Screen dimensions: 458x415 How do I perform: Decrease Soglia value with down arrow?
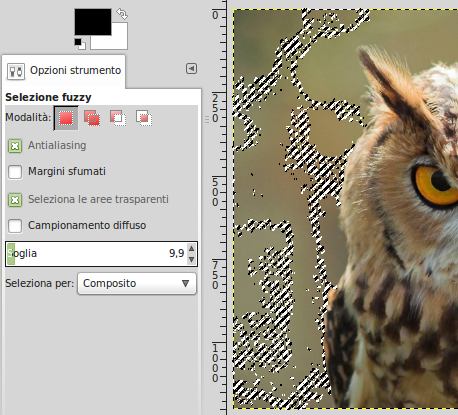pos(191,259)
